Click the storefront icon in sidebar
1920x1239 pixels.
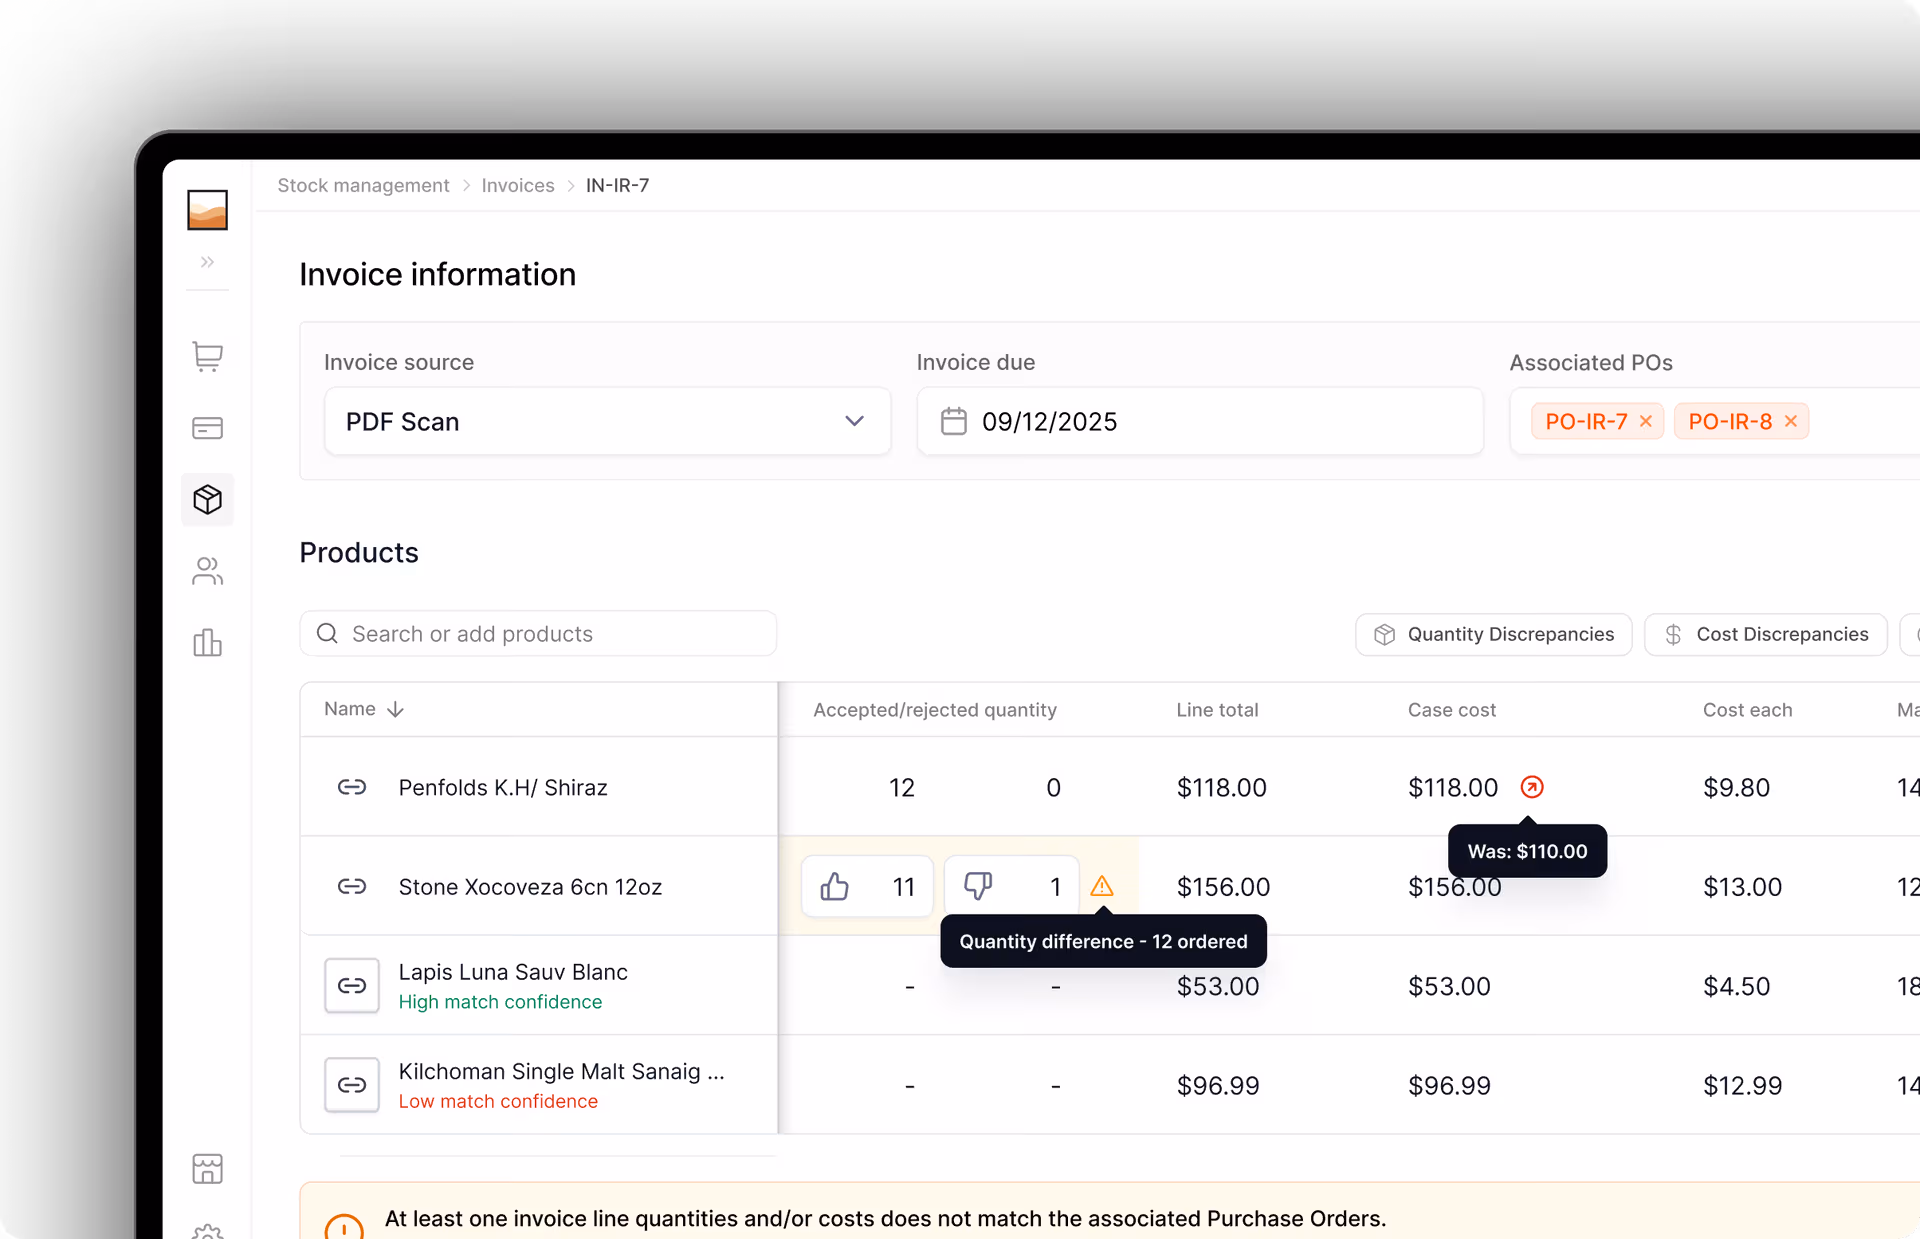tap(207, 1168)
